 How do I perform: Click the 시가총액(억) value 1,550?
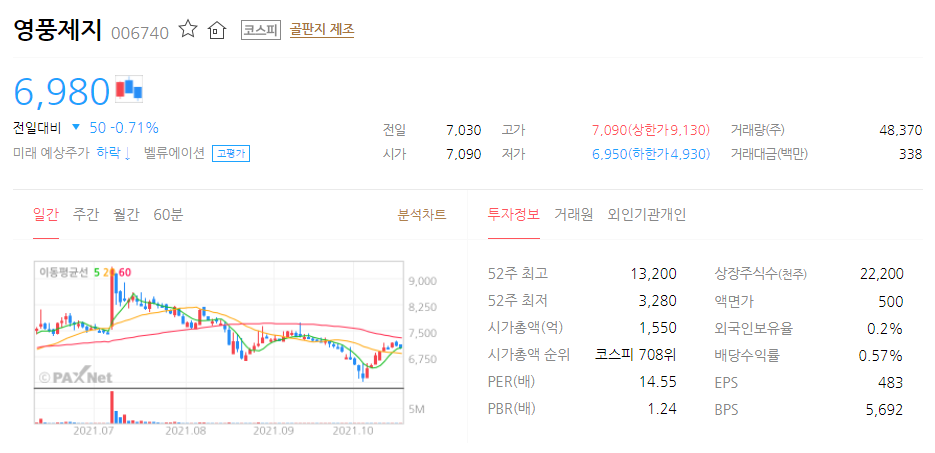click(x=657, y=328)
